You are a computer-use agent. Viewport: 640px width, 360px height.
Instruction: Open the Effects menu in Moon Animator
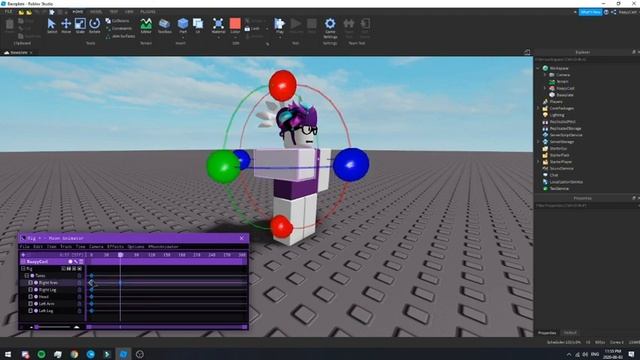click(116, 247)
